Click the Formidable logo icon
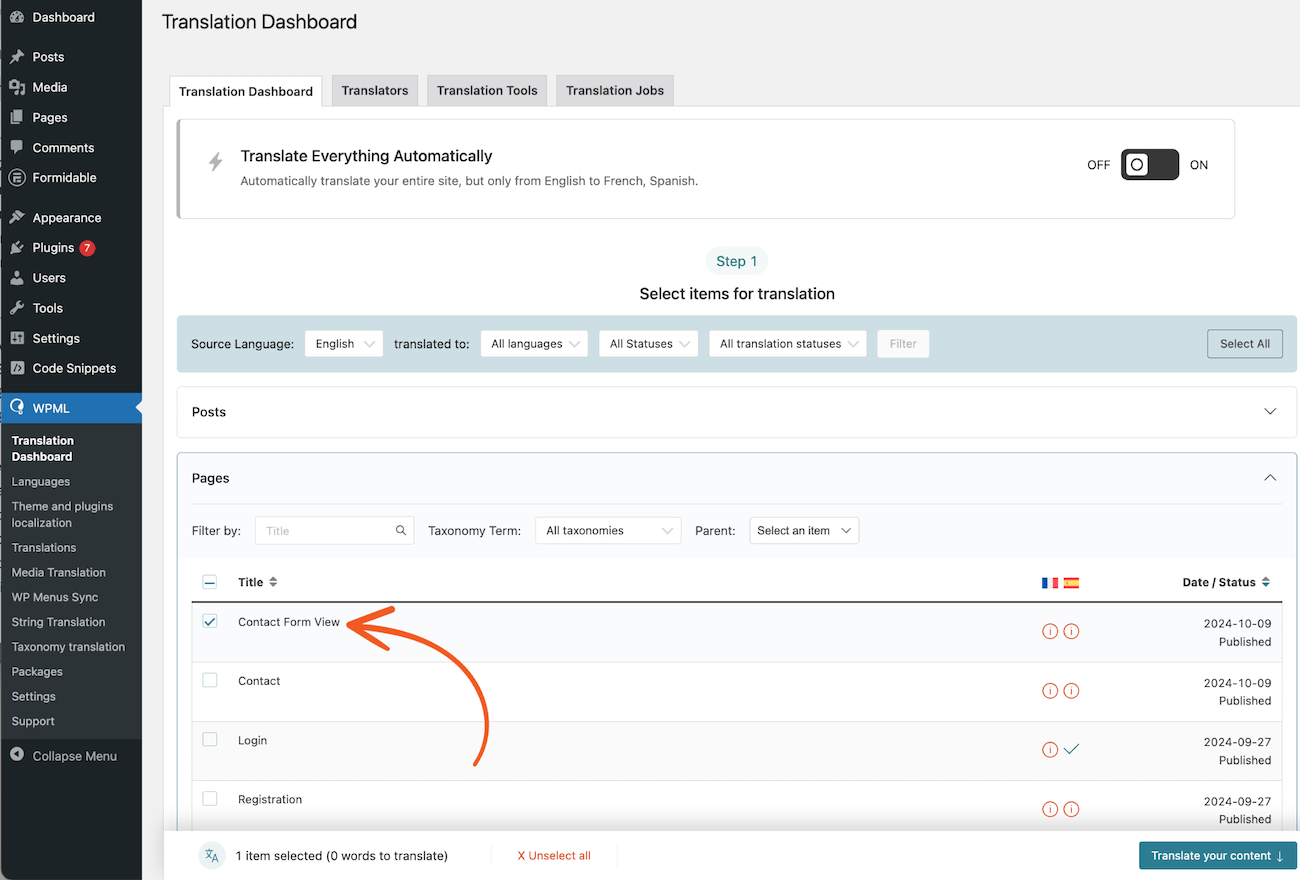 tap(17, 177)
